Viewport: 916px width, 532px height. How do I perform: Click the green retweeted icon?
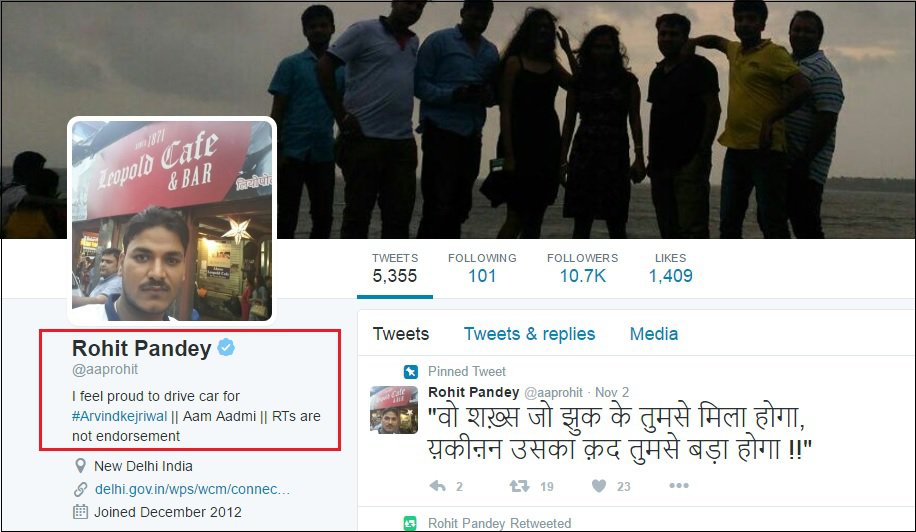coord(411,523)
